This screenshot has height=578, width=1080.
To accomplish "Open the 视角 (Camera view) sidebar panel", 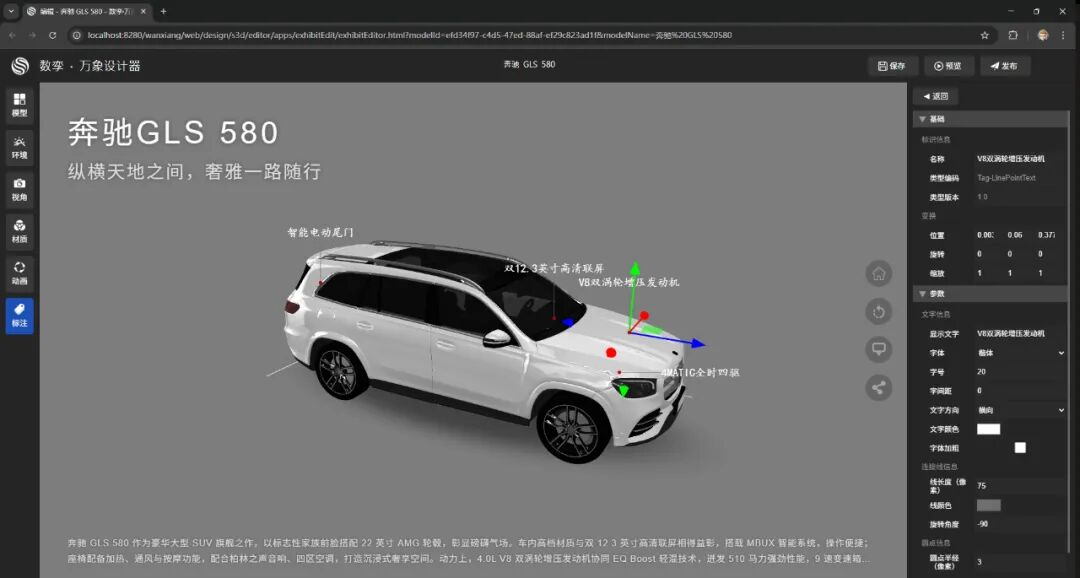I will [x=19, y=189].
